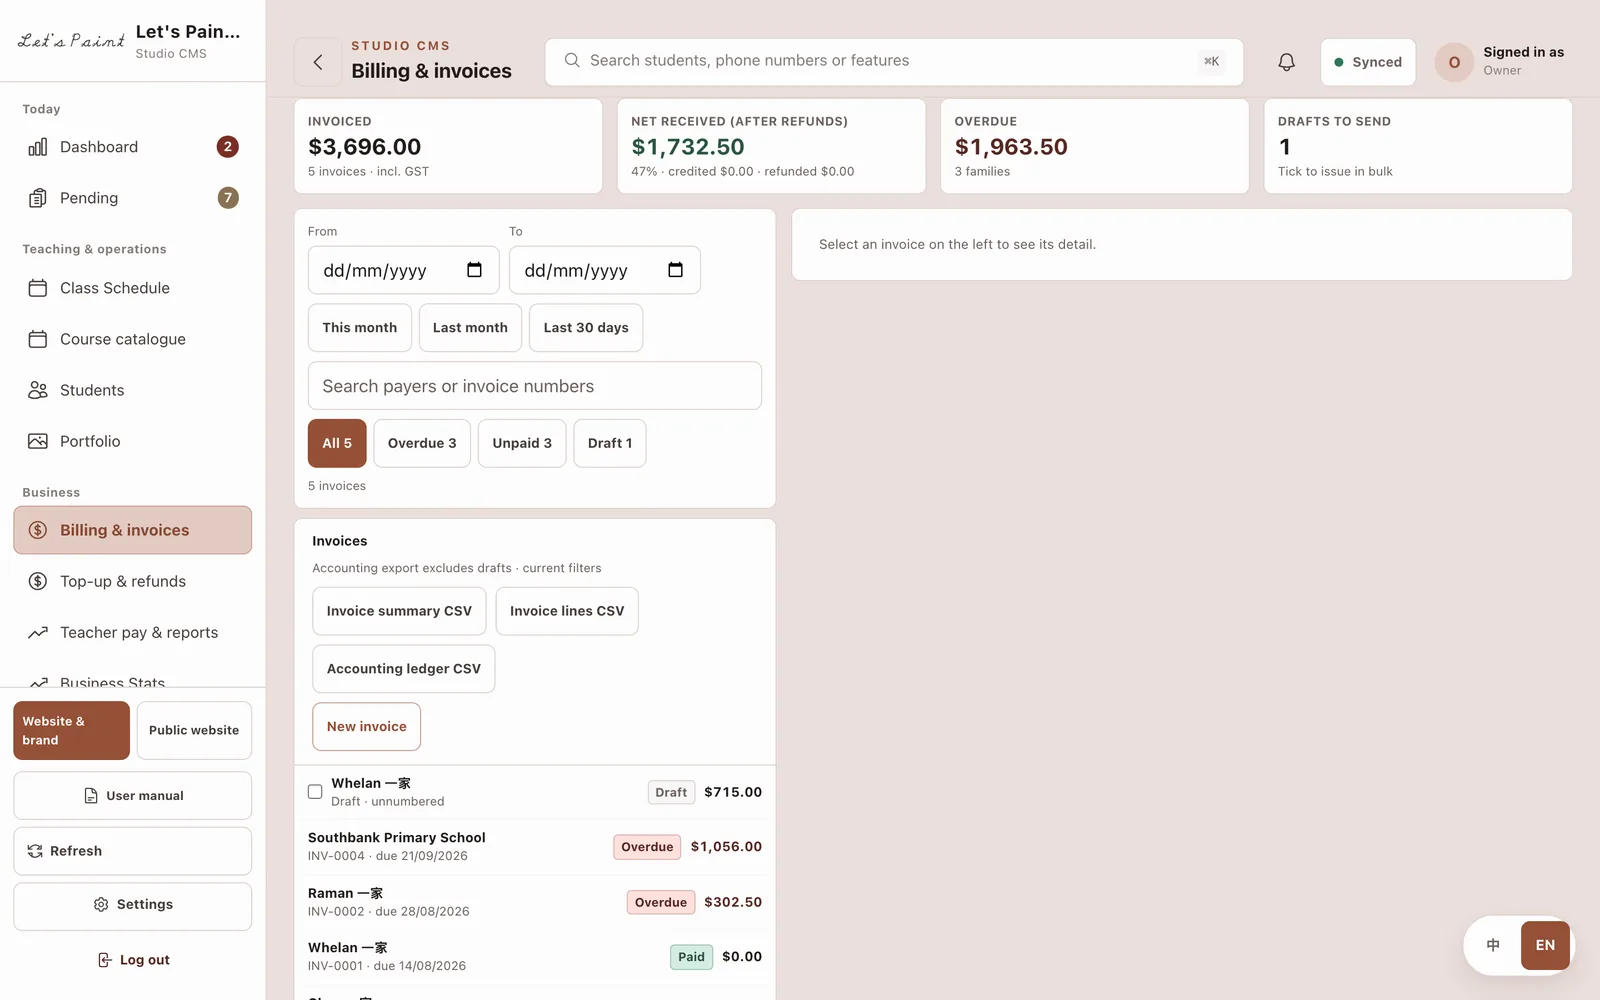Export Accounting ledger CSV
The image size is (1600, 1000).
click(x=404, y=669)
